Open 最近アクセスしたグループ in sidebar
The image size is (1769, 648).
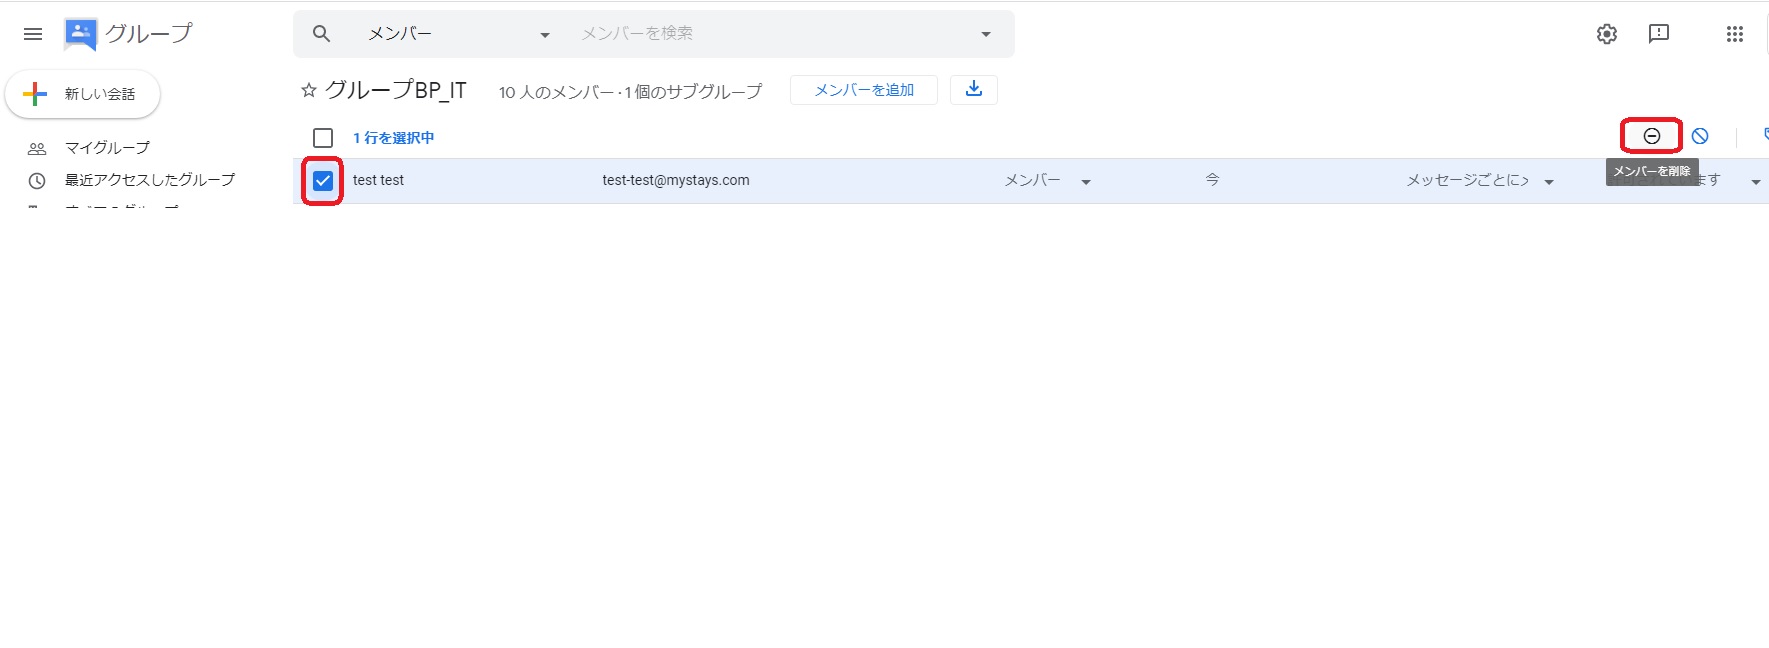point(149,180)
